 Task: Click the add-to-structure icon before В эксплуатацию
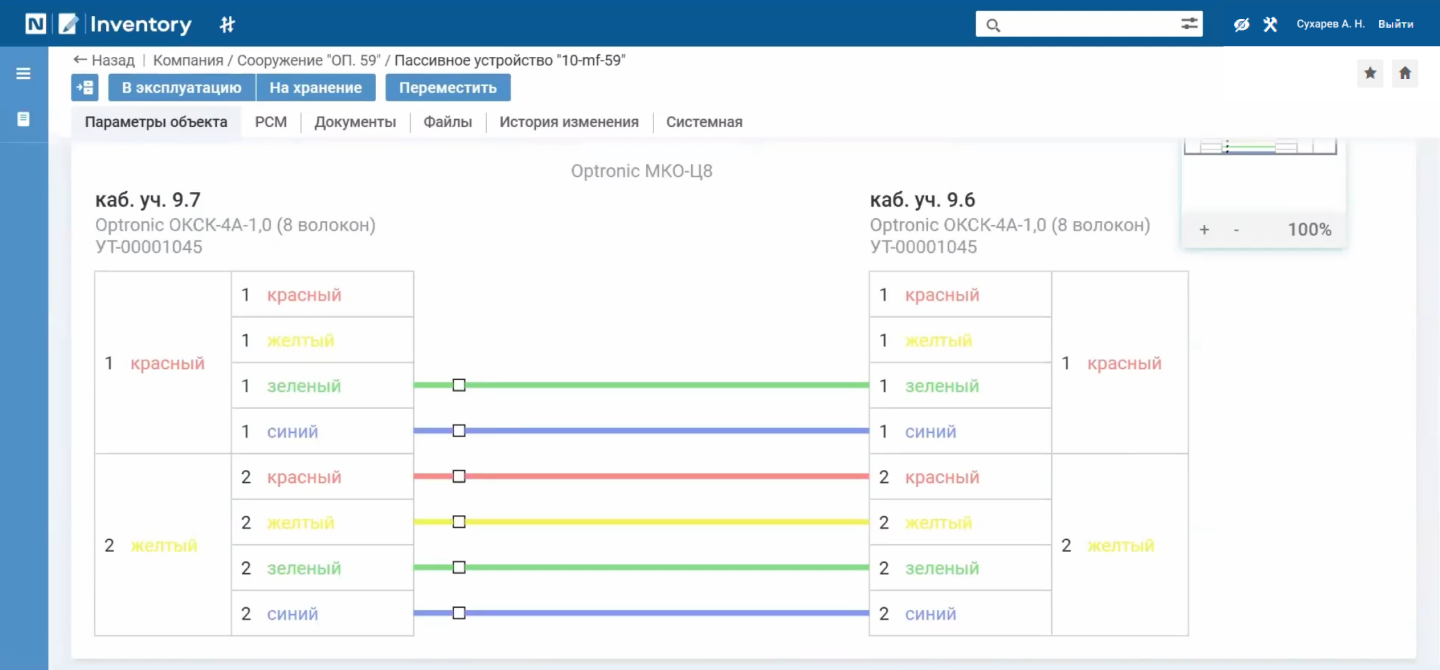pyautogui.click(x=85, y=88)
